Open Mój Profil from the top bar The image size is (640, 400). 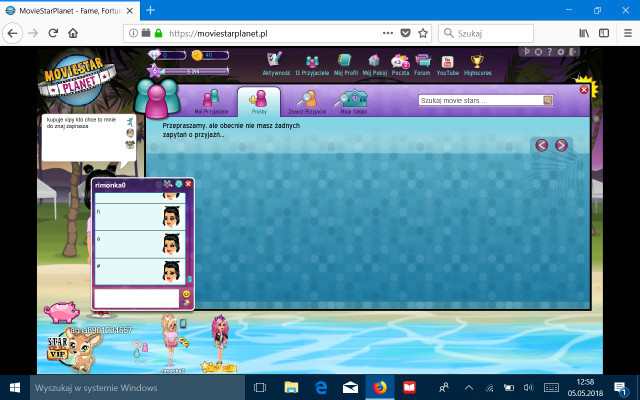click(345, 63)
